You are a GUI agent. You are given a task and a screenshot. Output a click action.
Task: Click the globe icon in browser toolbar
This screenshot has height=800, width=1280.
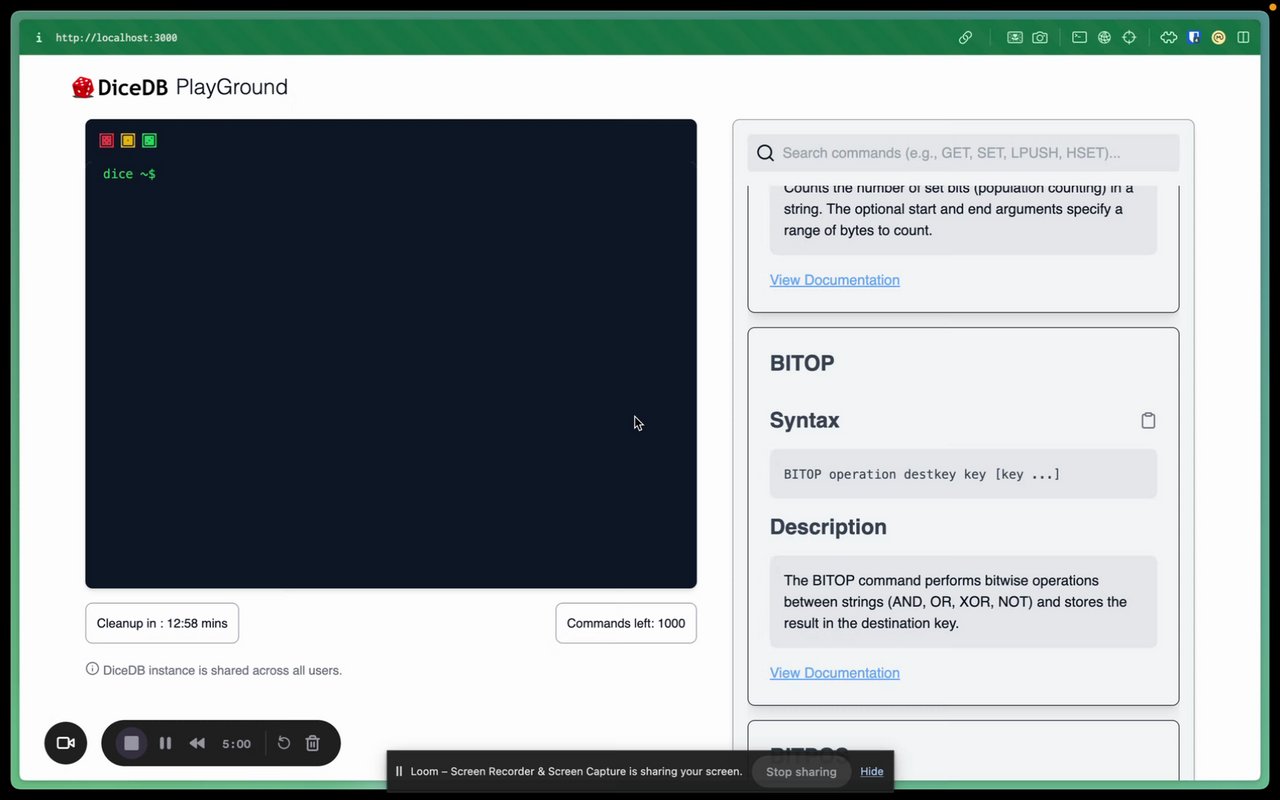click(1104, 37)
